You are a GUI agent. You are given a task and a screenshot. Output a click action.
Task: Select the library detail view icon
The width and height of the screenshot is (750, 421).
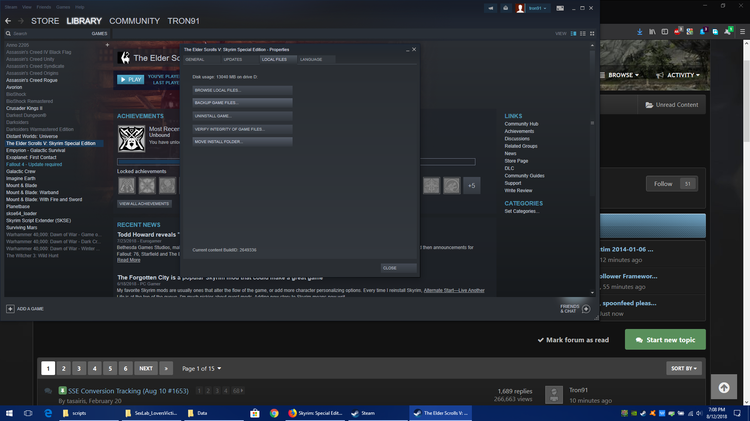click(573, 33)
